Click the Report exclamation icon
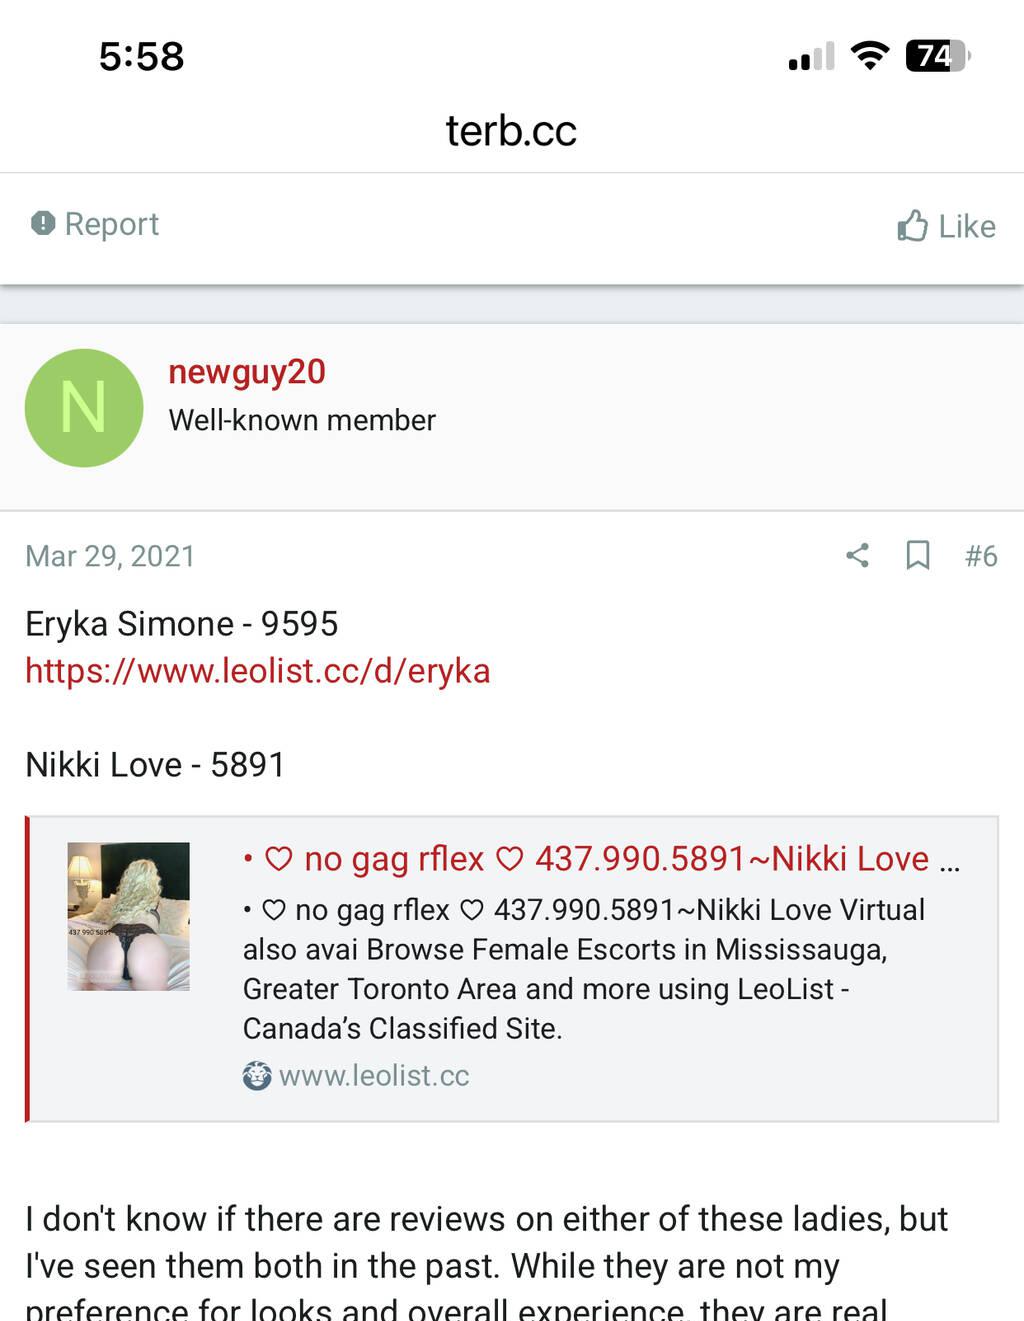The width and height of the screenshot is (1024, 1321). tap(43, 223)
